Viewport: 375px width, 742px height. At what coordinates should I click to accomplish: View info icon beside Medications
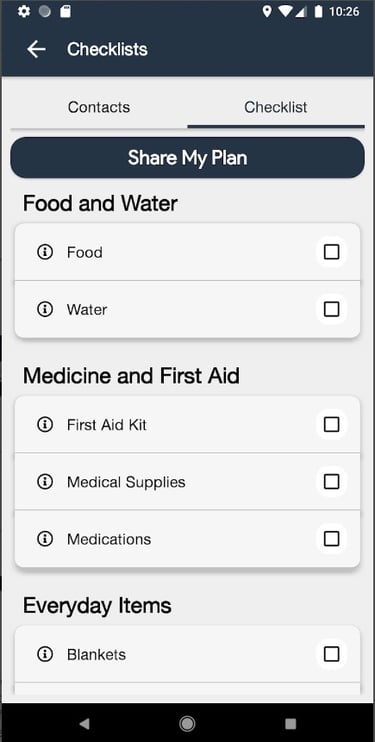[x=45, y=539]
